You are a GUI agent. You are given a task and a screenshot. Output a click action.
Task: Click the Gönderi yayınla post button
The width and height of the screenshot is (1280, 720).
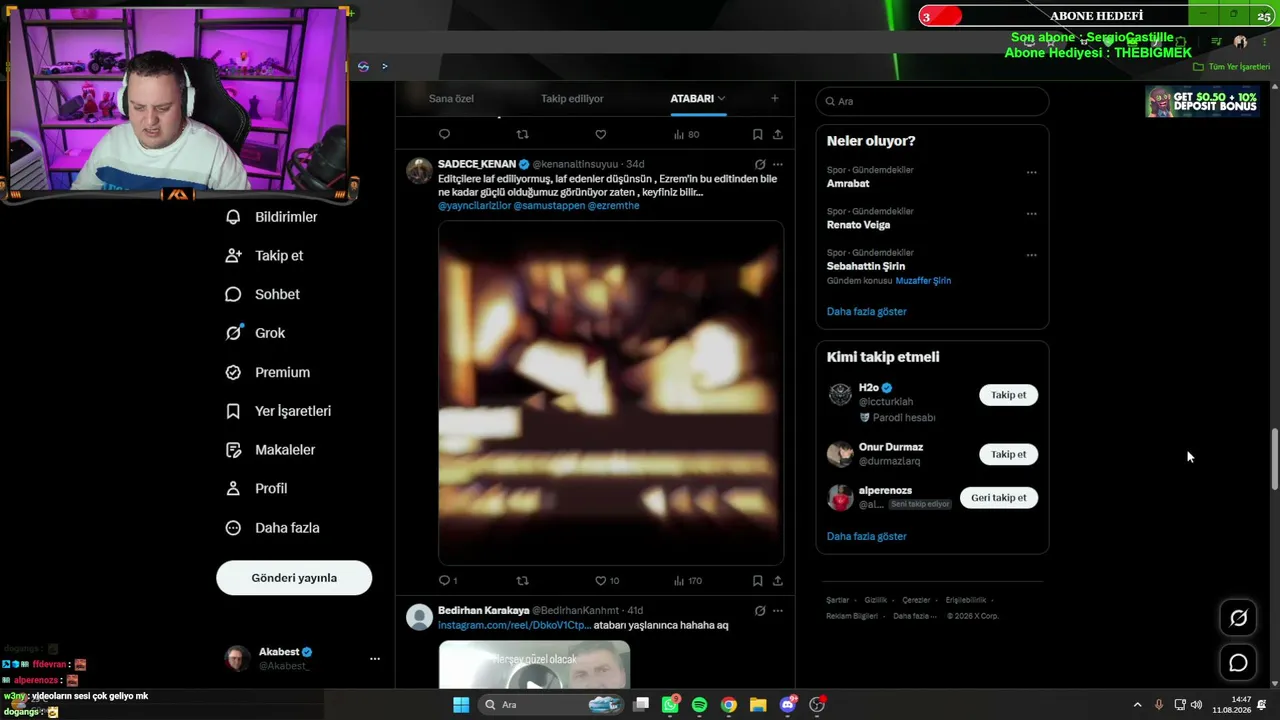pos(294,578)
